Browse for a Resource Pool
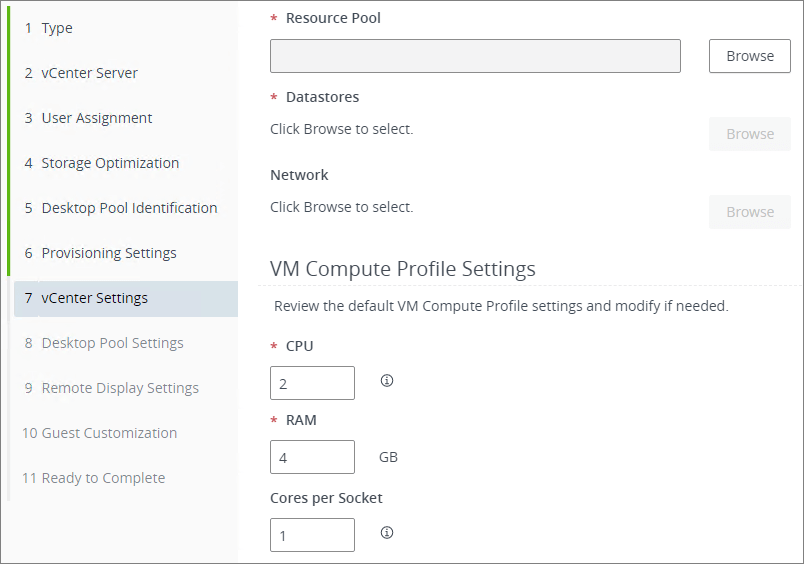 (749, 56)
